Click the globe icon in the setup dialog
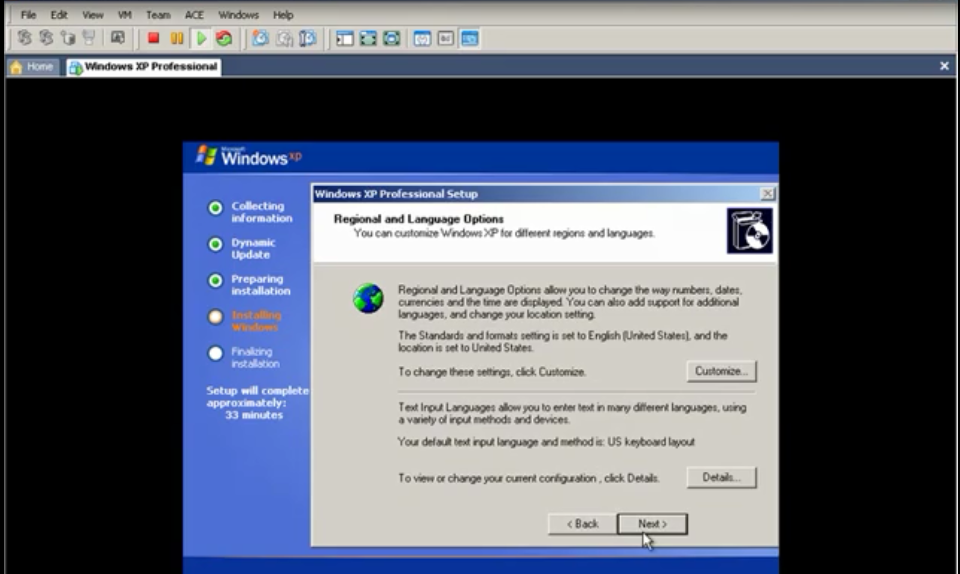960x574 pixels. pyautogui.click(x=368, y=298)
